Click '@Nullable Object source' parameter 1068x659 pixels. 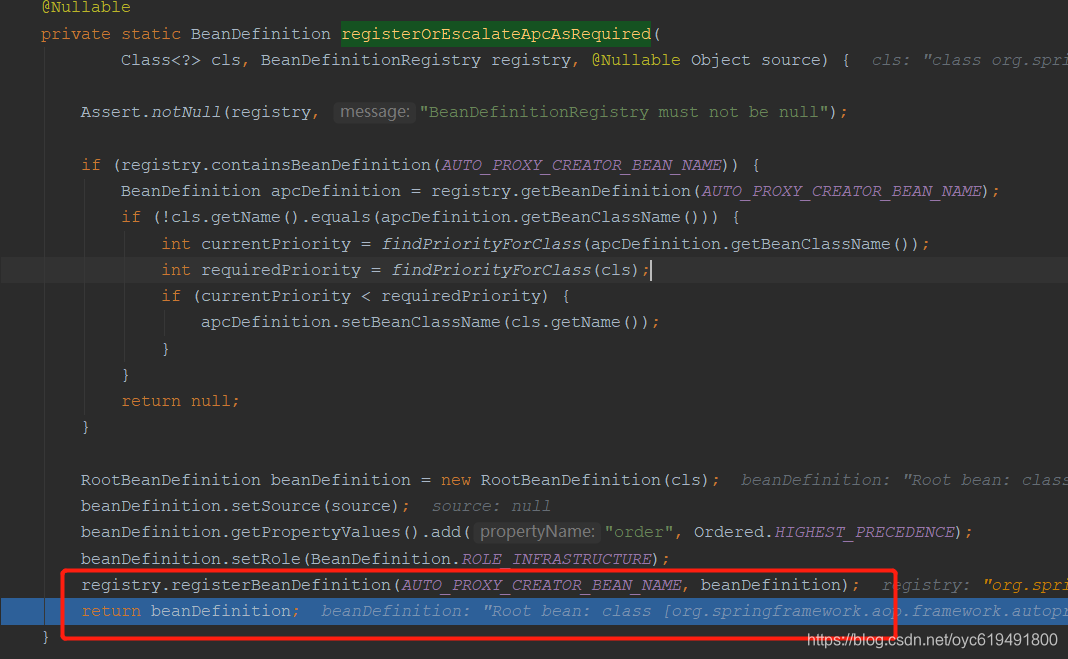click(706, 60)
